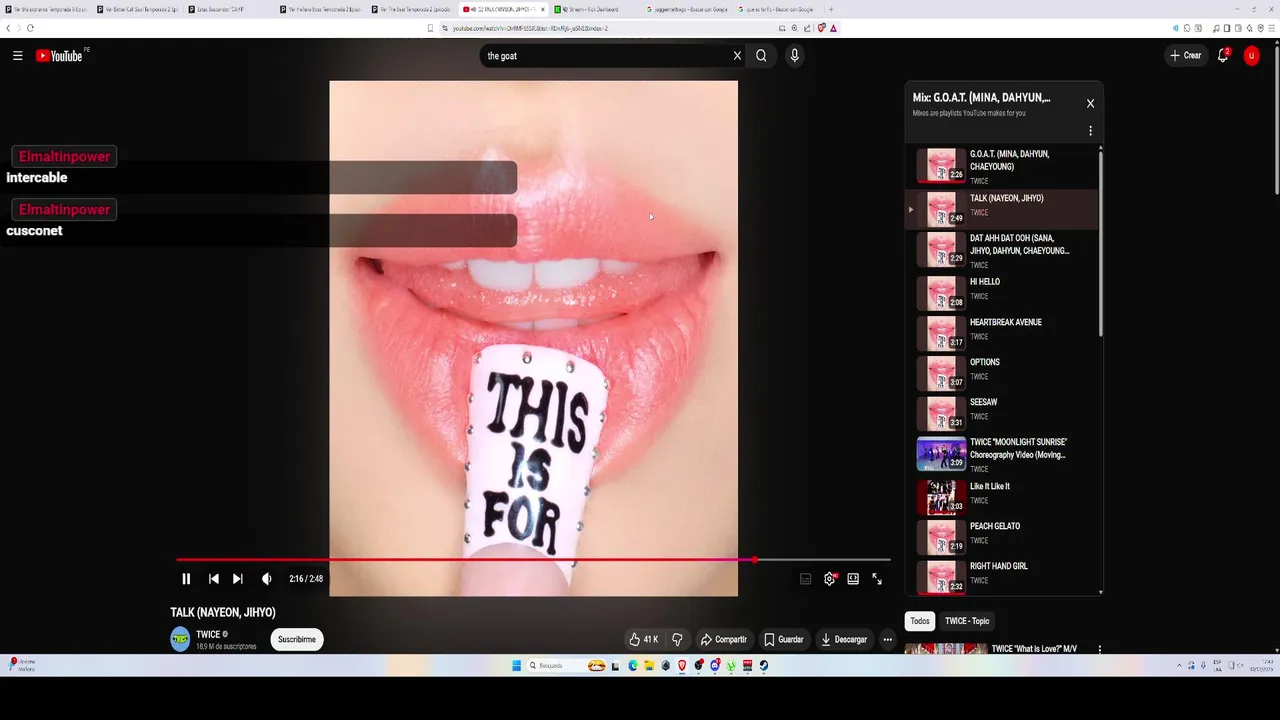Start voice search with microphone icon
Viewport: 1280px width, 720px height.
(x=794, y=56)
